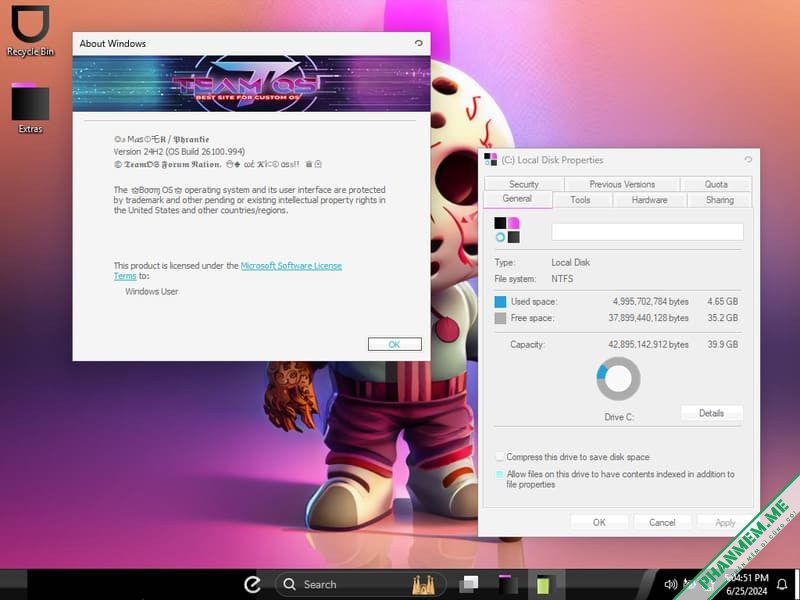Open the notification bell icon
800x600 pixels.
tap(782, 584)
